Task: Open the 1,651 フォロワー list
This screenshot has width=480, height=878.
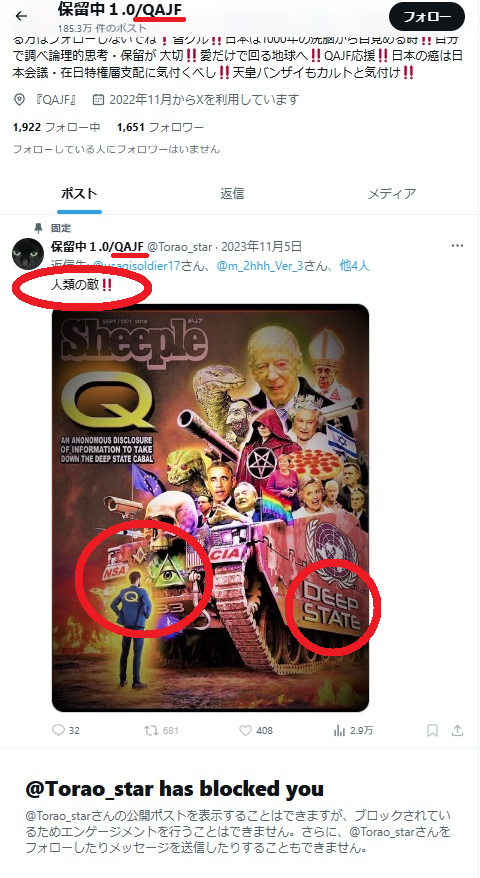Action: click(x=160, y=128)
